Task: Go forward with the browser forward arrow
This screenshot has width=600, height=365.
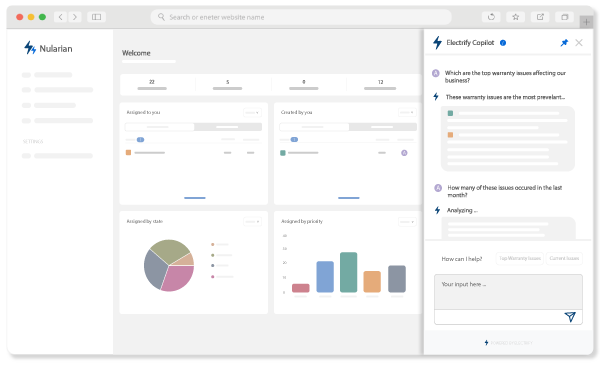Action: click(75, 17)
